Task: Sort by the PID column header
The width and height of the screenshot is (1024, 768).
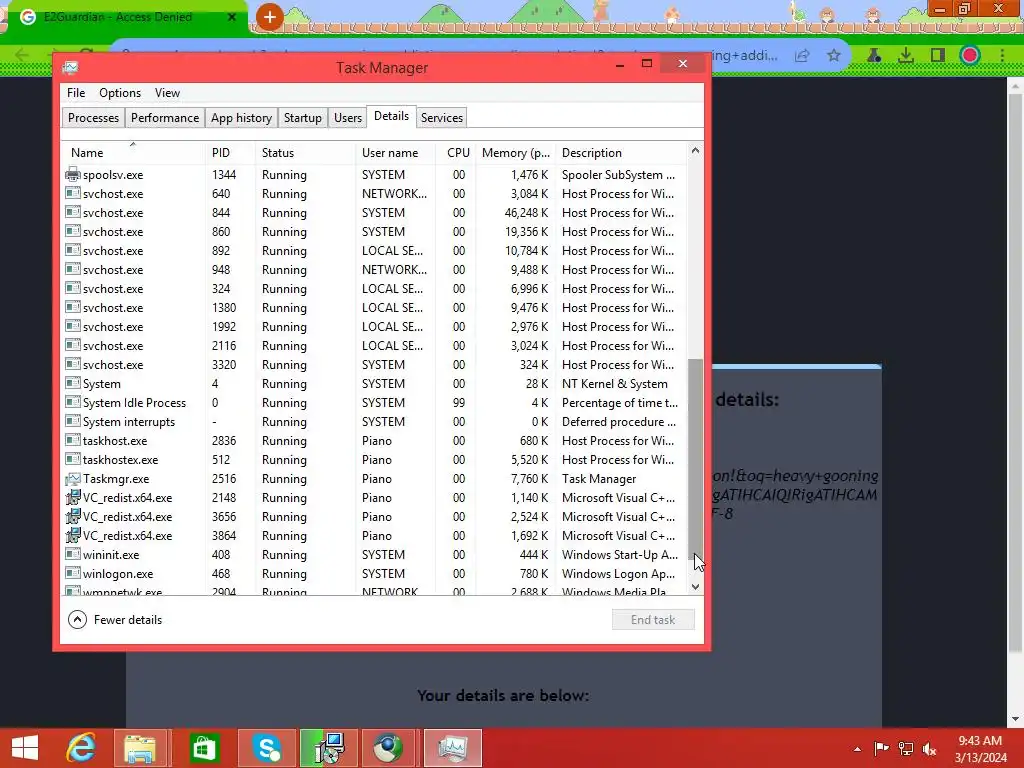Action: pyautogui.click(x=230, y=153)
